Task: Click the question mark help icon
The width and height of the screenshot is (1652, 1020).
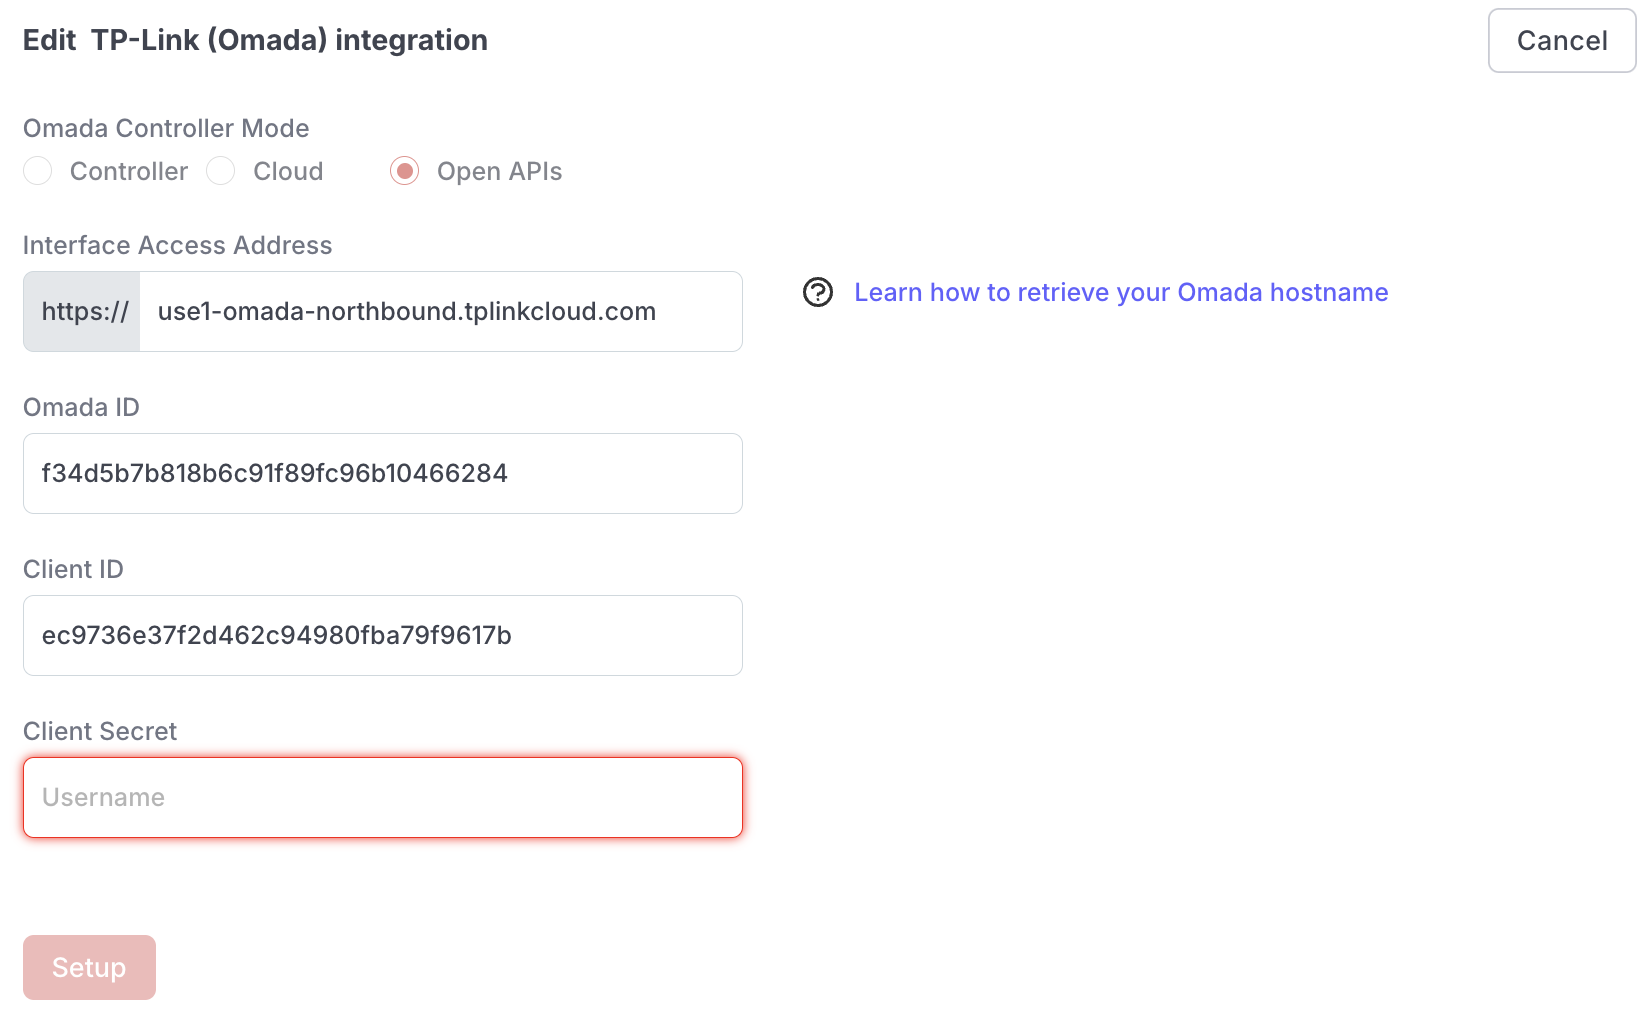Action: [x=817, y=292]
